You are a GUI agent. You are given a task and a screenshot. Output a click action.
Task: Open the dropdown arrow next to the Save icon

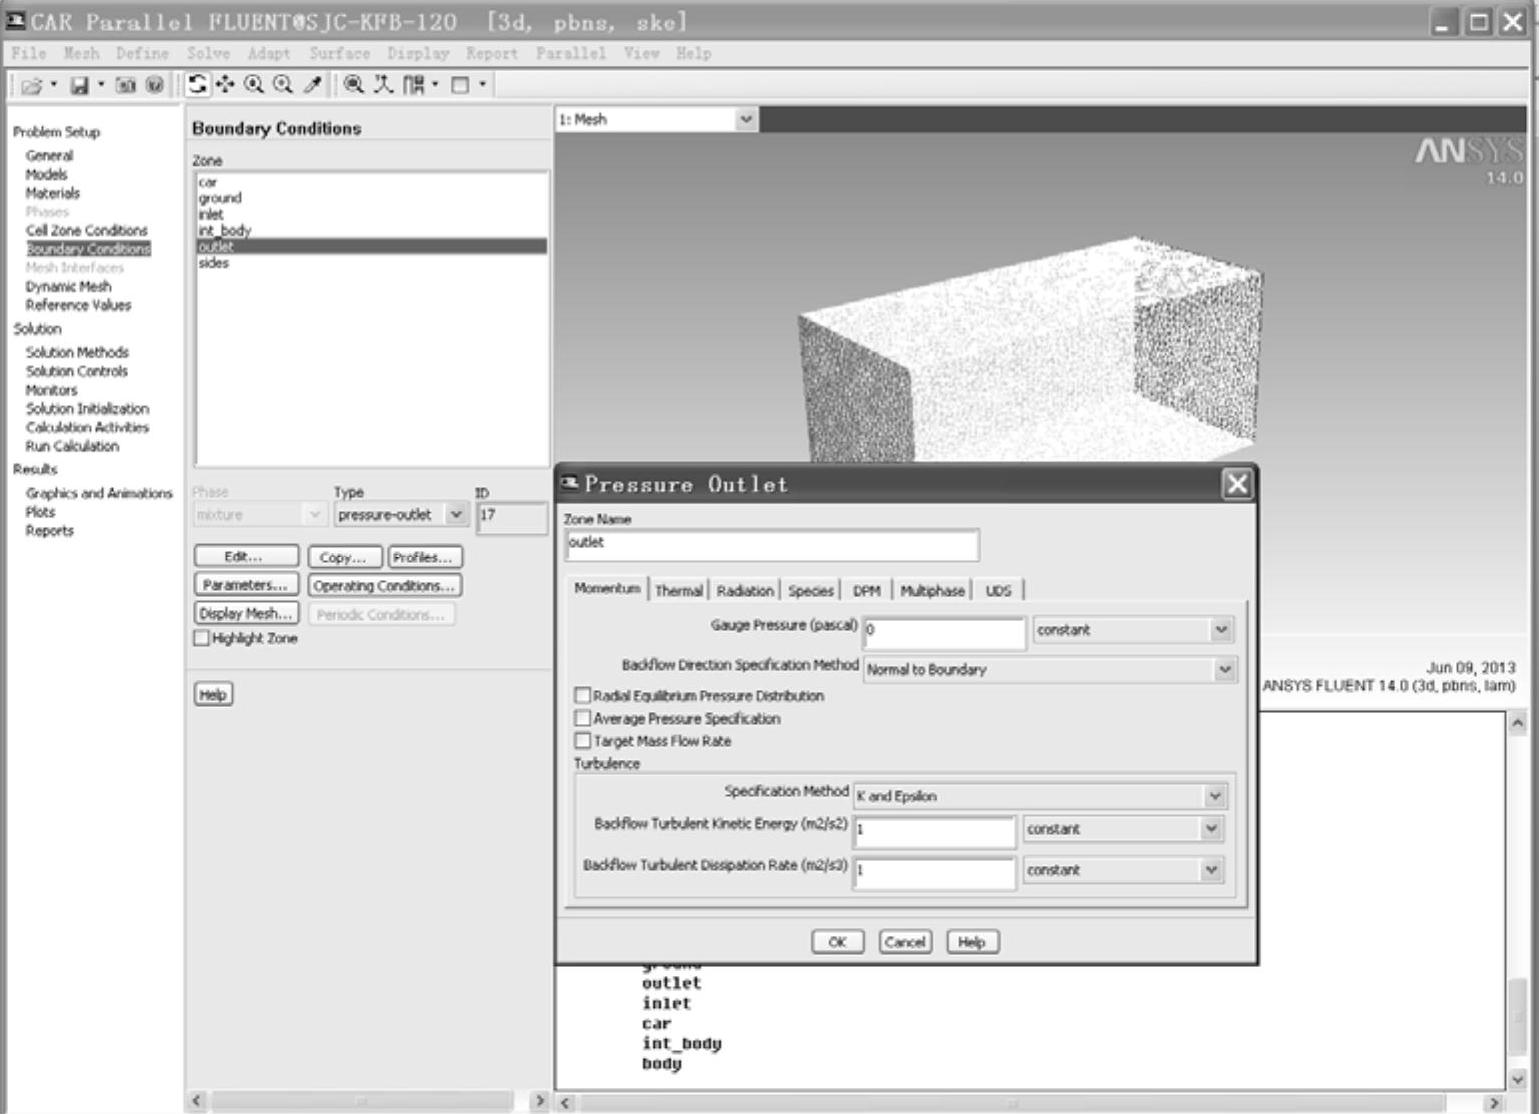(x=101, y=85)
